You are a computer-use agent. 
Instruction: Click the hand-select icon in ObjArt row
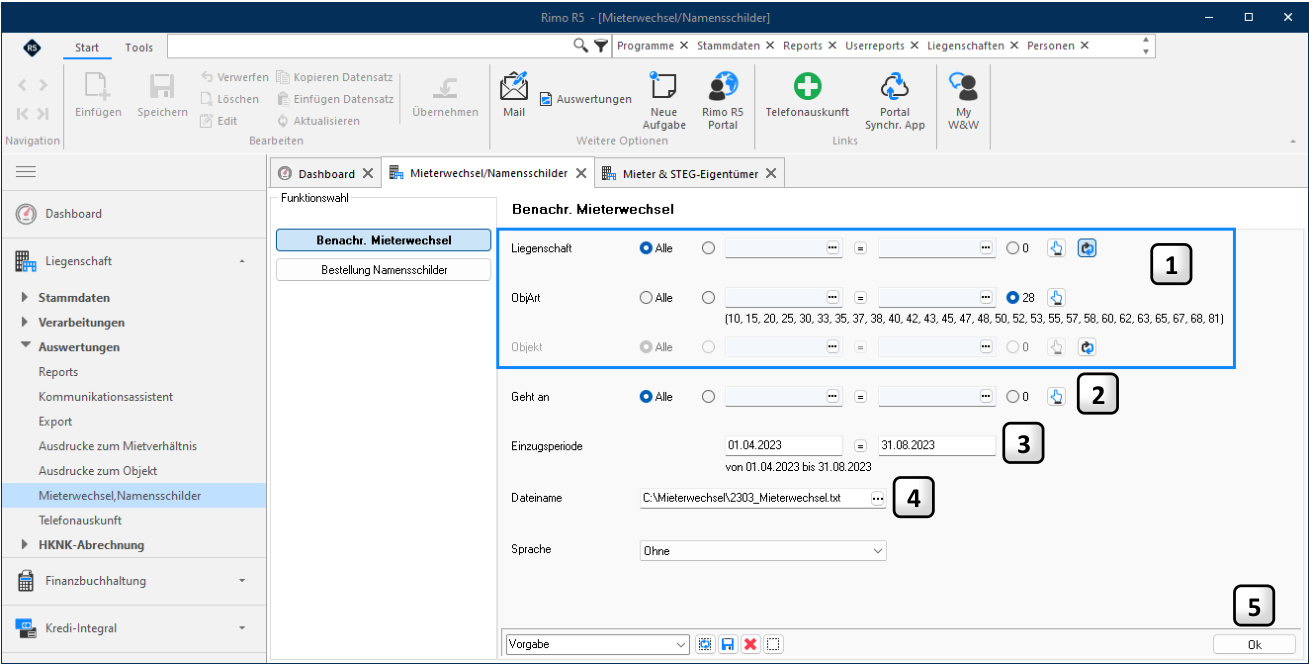(x=1056, y=297)
